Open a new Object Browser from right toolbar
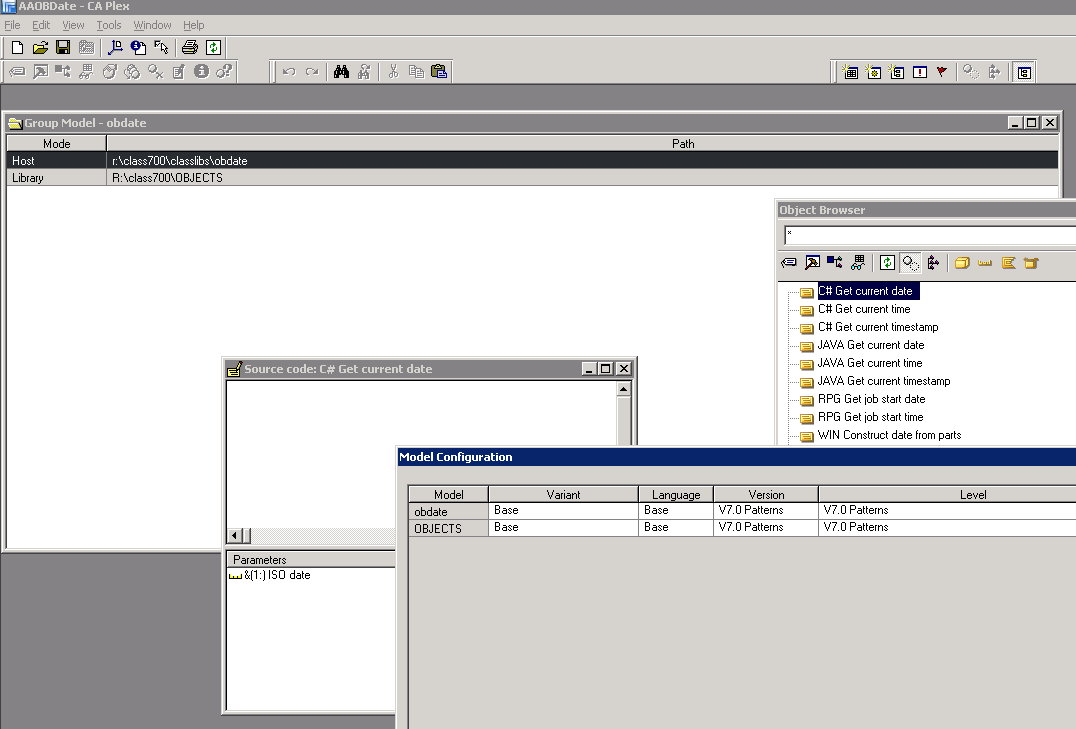The height and width of the screenshot is (729, 1076). (x=896, y=72)
